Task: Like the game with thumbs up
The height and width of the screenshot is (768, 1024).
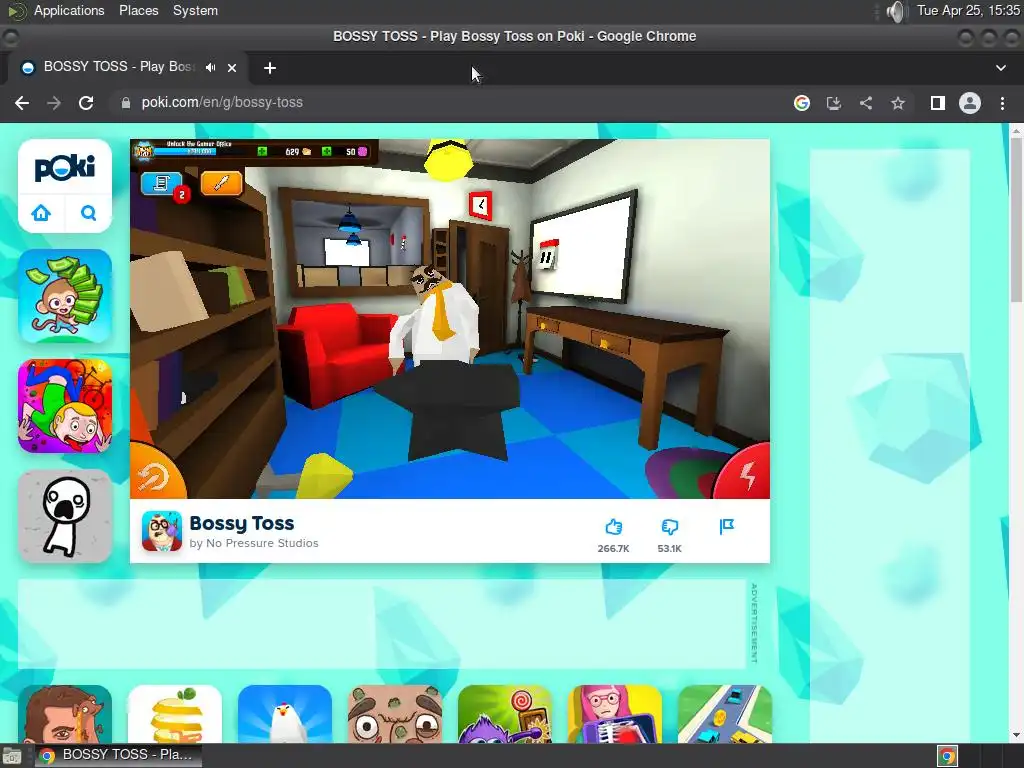Action: pos(613,527)
